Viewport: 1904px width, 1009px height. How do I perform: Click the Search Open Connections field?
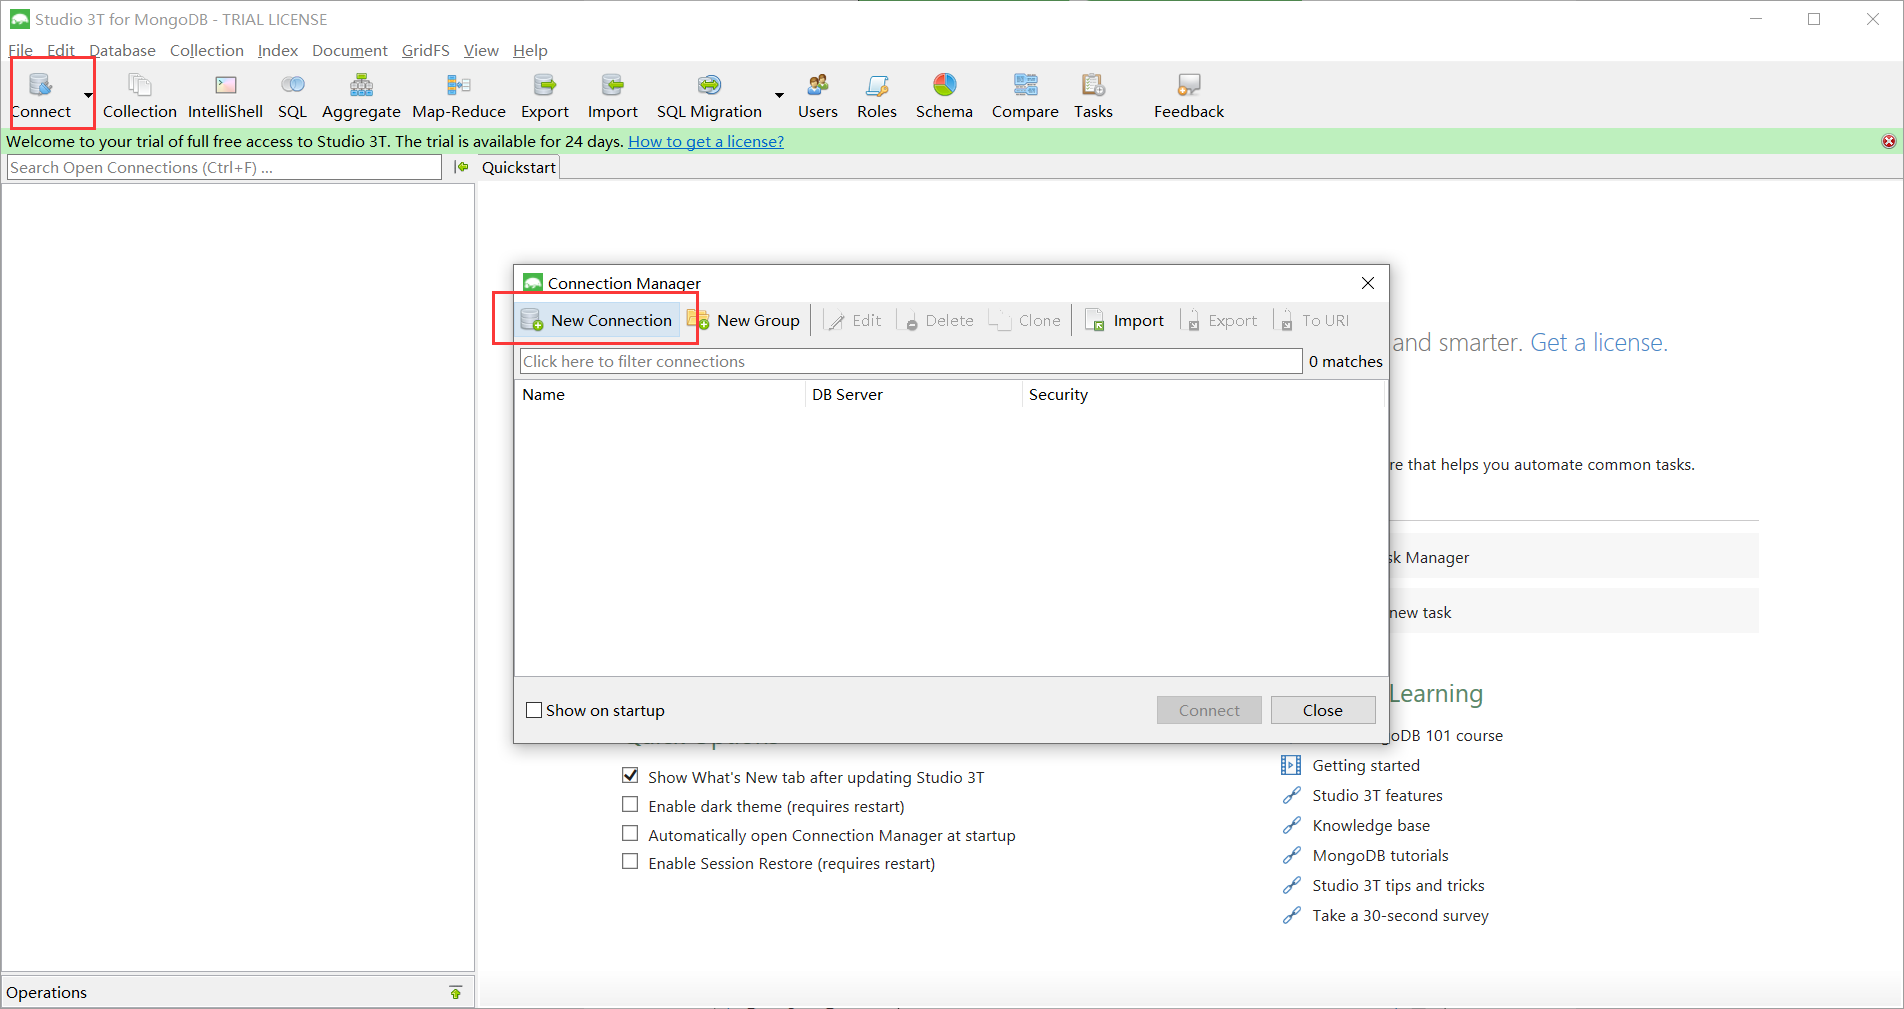tap(224, 167)
